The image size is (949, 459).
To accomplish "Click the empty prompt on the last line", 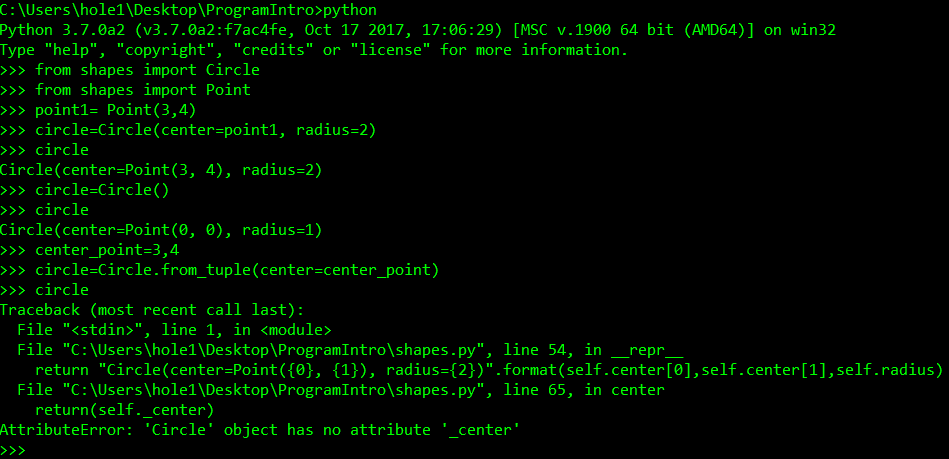I will click(x=40, y=450).
